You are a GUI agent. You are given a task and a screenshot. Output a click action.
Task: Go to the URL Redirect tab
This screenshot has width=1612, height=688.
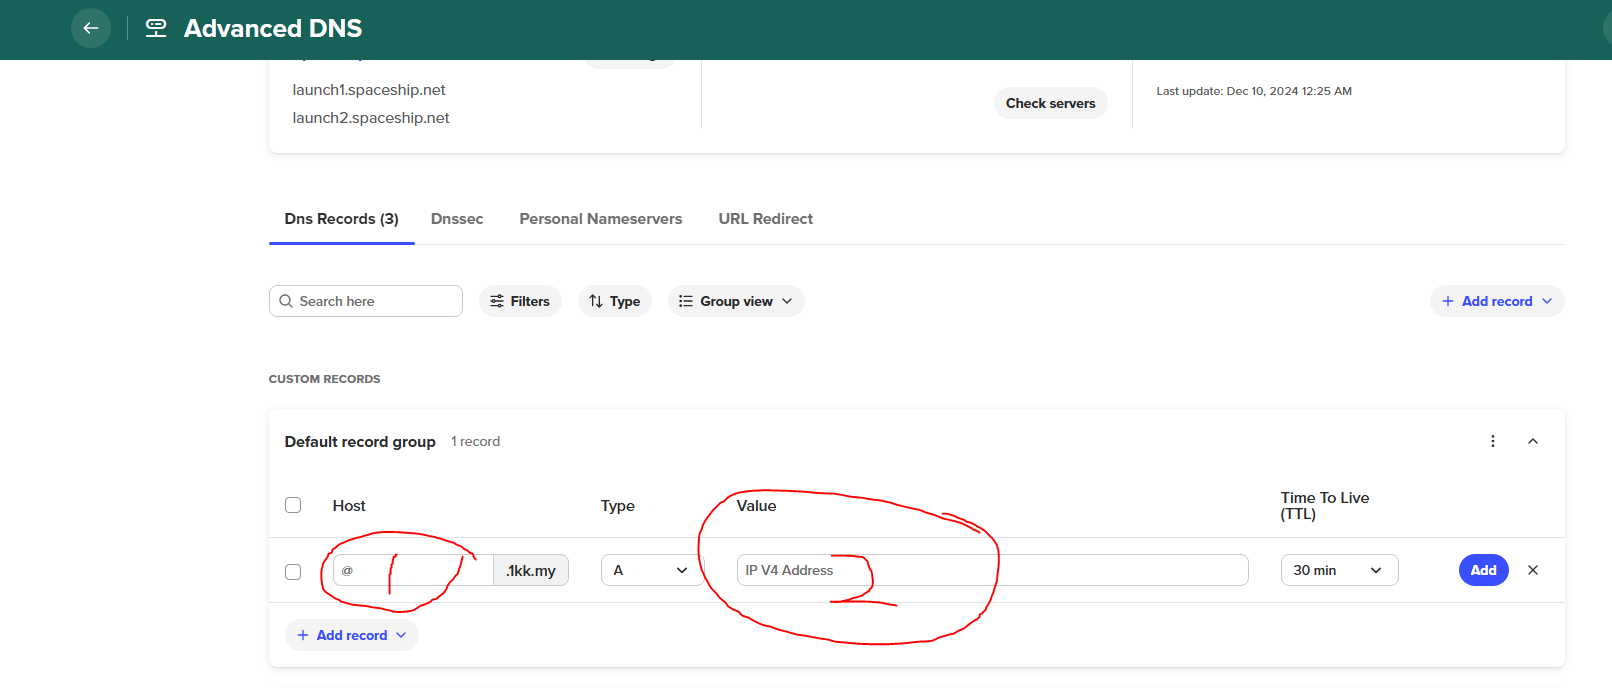coord(765,219)
